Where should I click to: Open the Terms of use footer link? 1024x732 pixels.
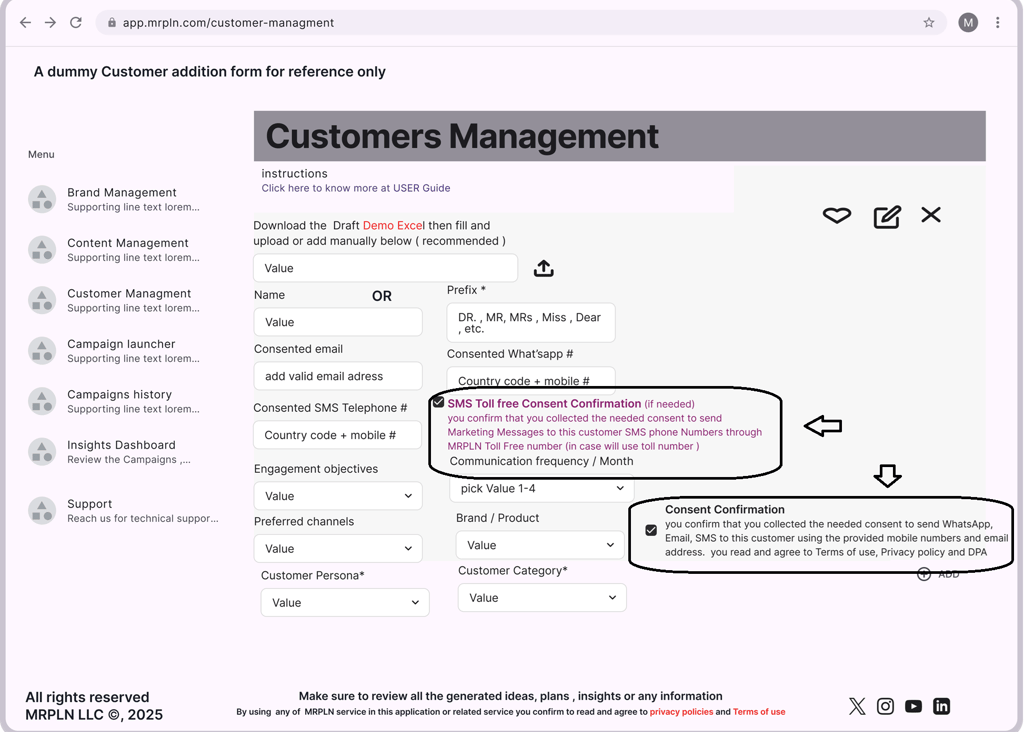pos(759,712)
